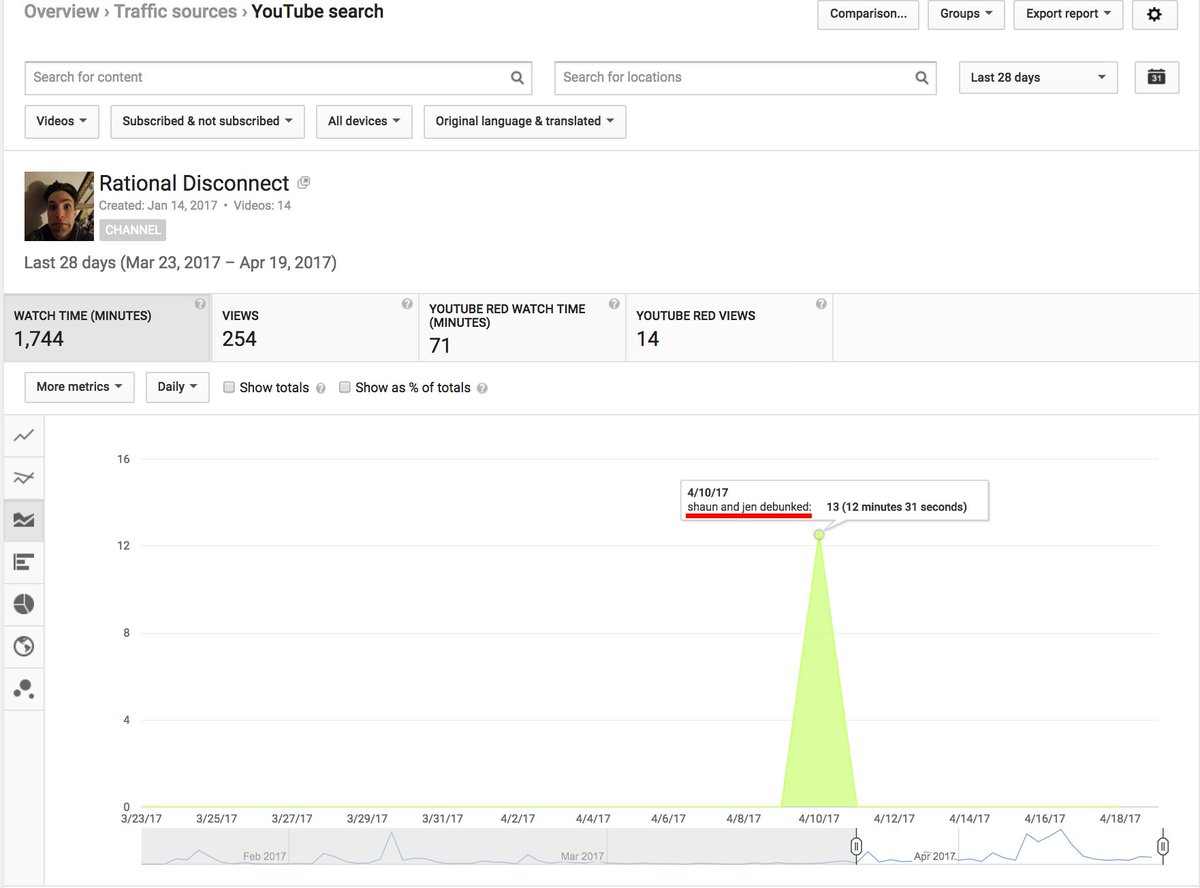The image size is (1200, 888).
Task: Open channel link icon beside Rational Disconnect
Action: pos(304,183)
